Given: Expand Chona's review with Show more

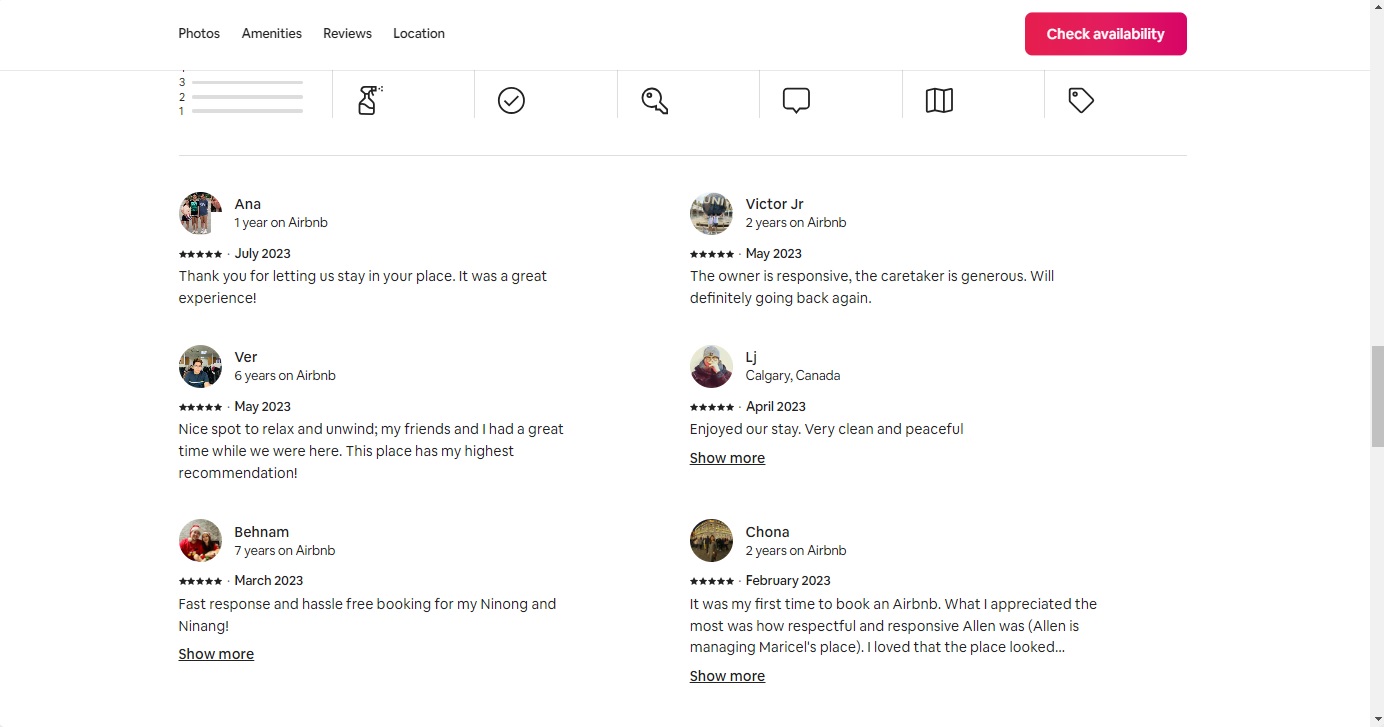Looking at the screenshot, I should (727, 676).
